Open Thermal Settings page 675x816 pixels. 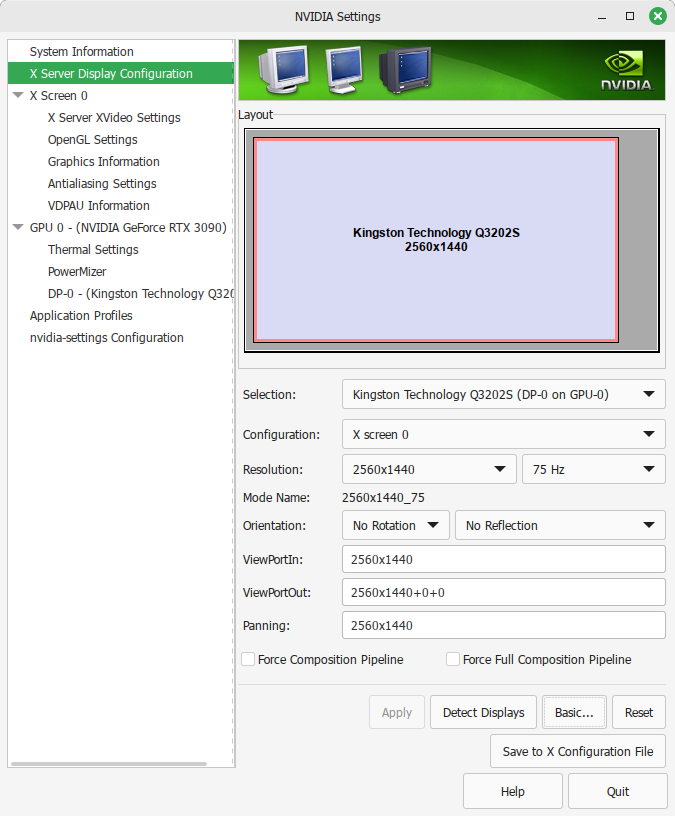pos(93,250)
